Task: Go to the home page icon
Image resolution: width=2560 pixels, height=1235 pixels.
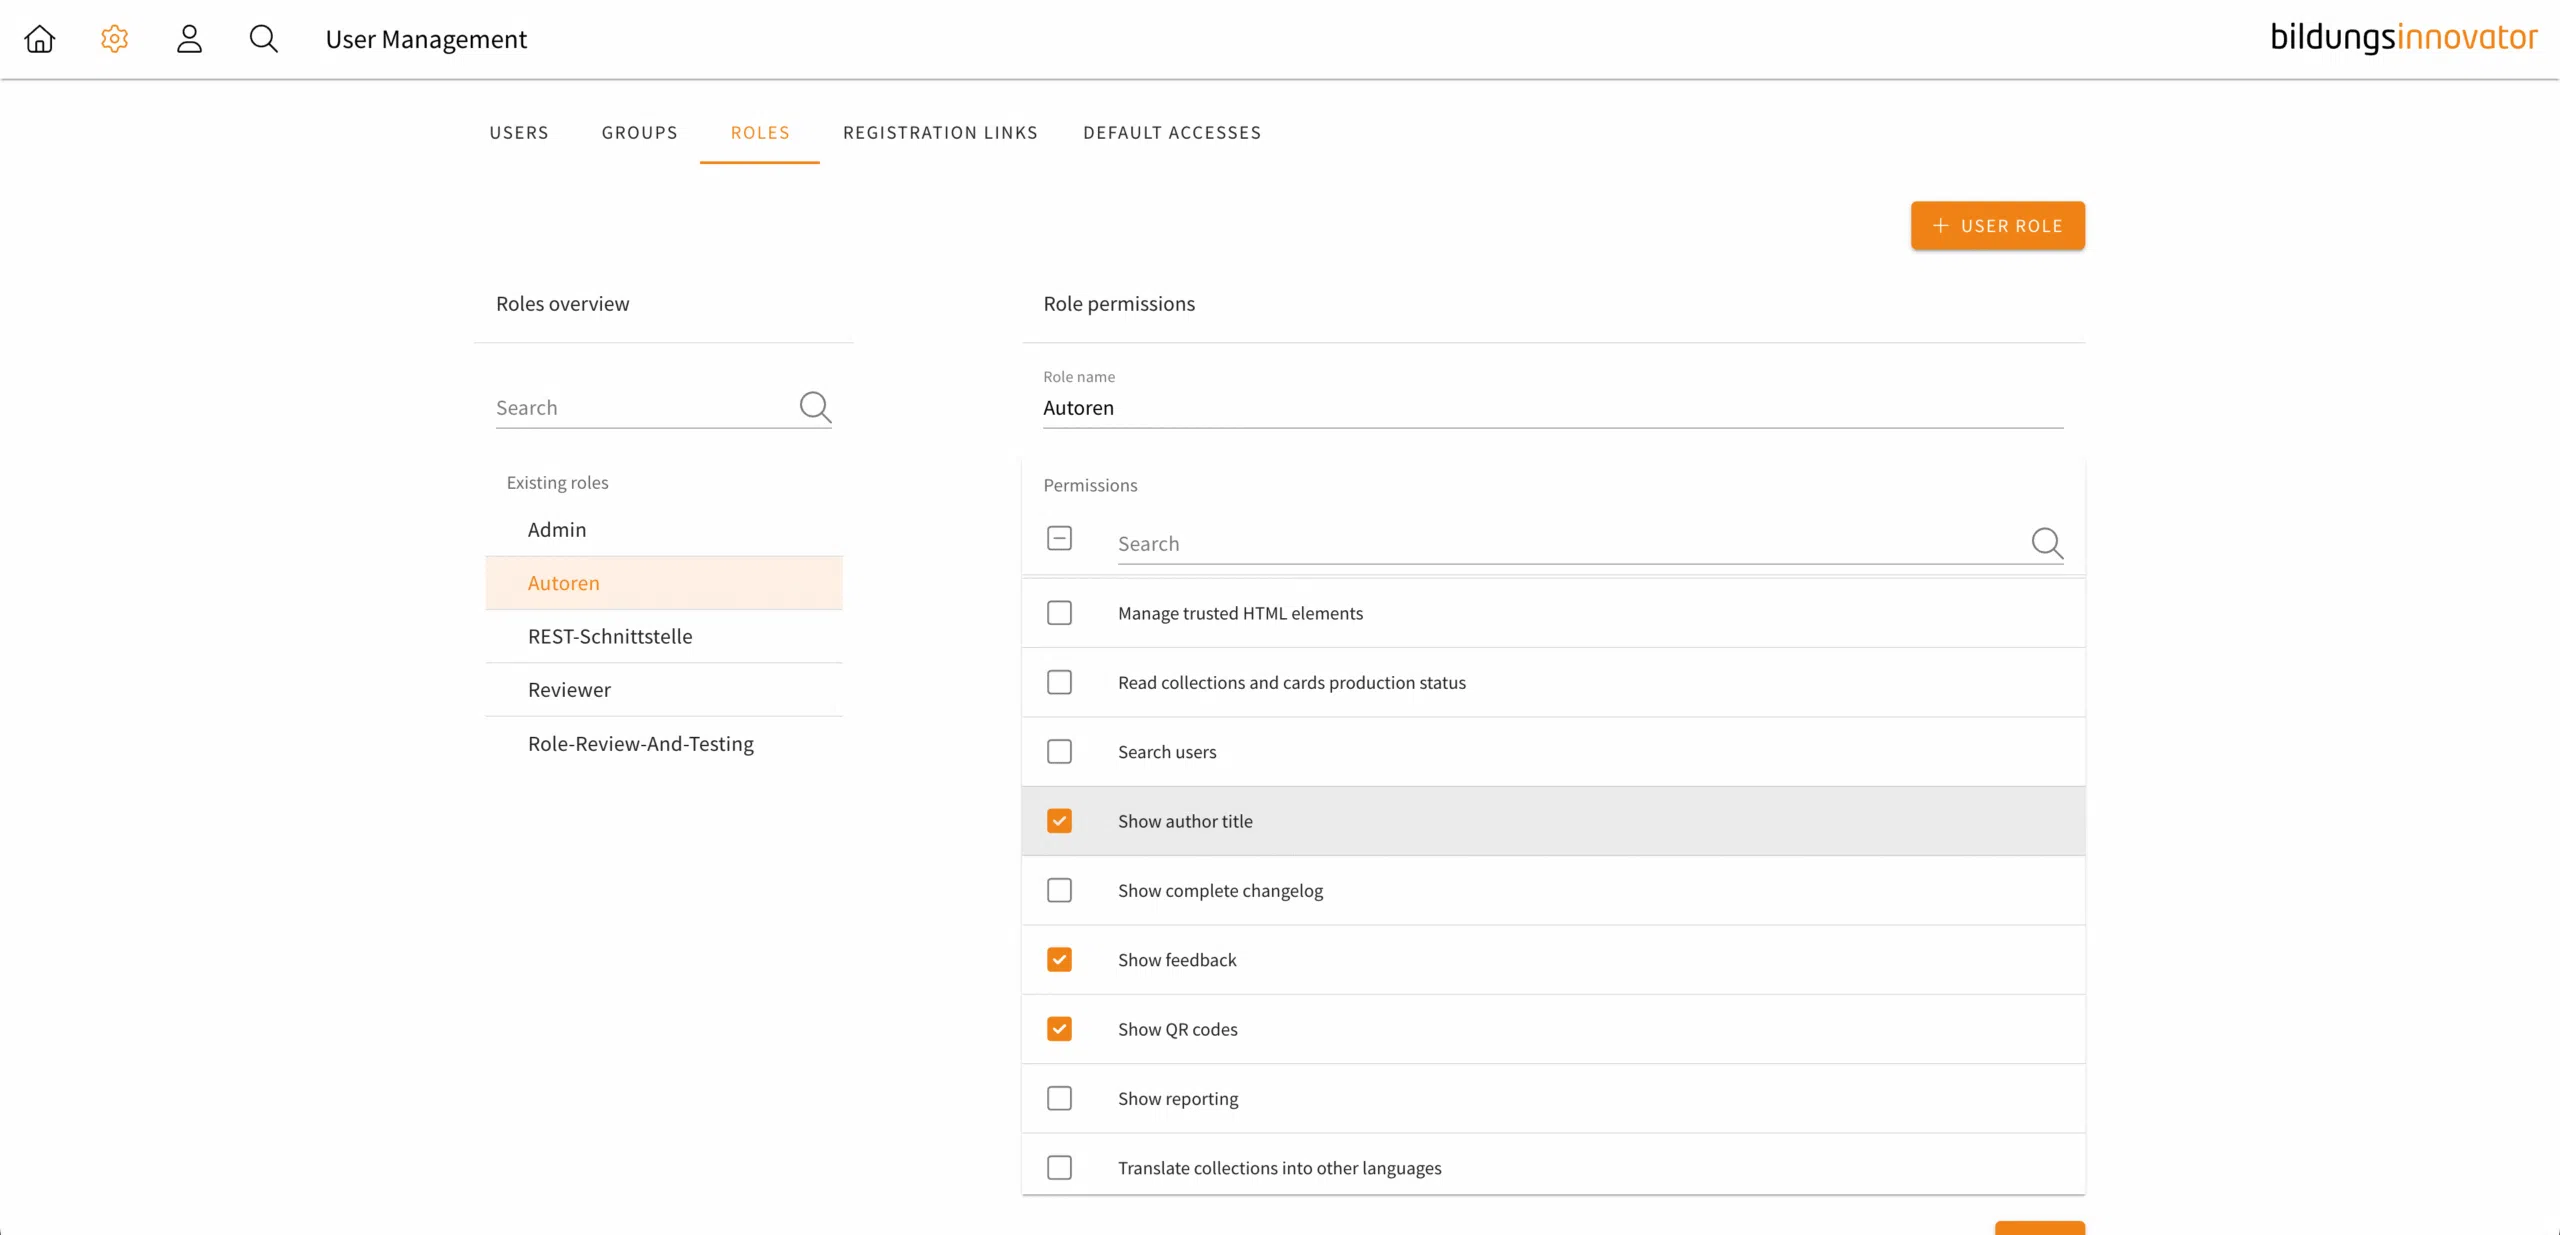Action: click(x=40, y=39)
